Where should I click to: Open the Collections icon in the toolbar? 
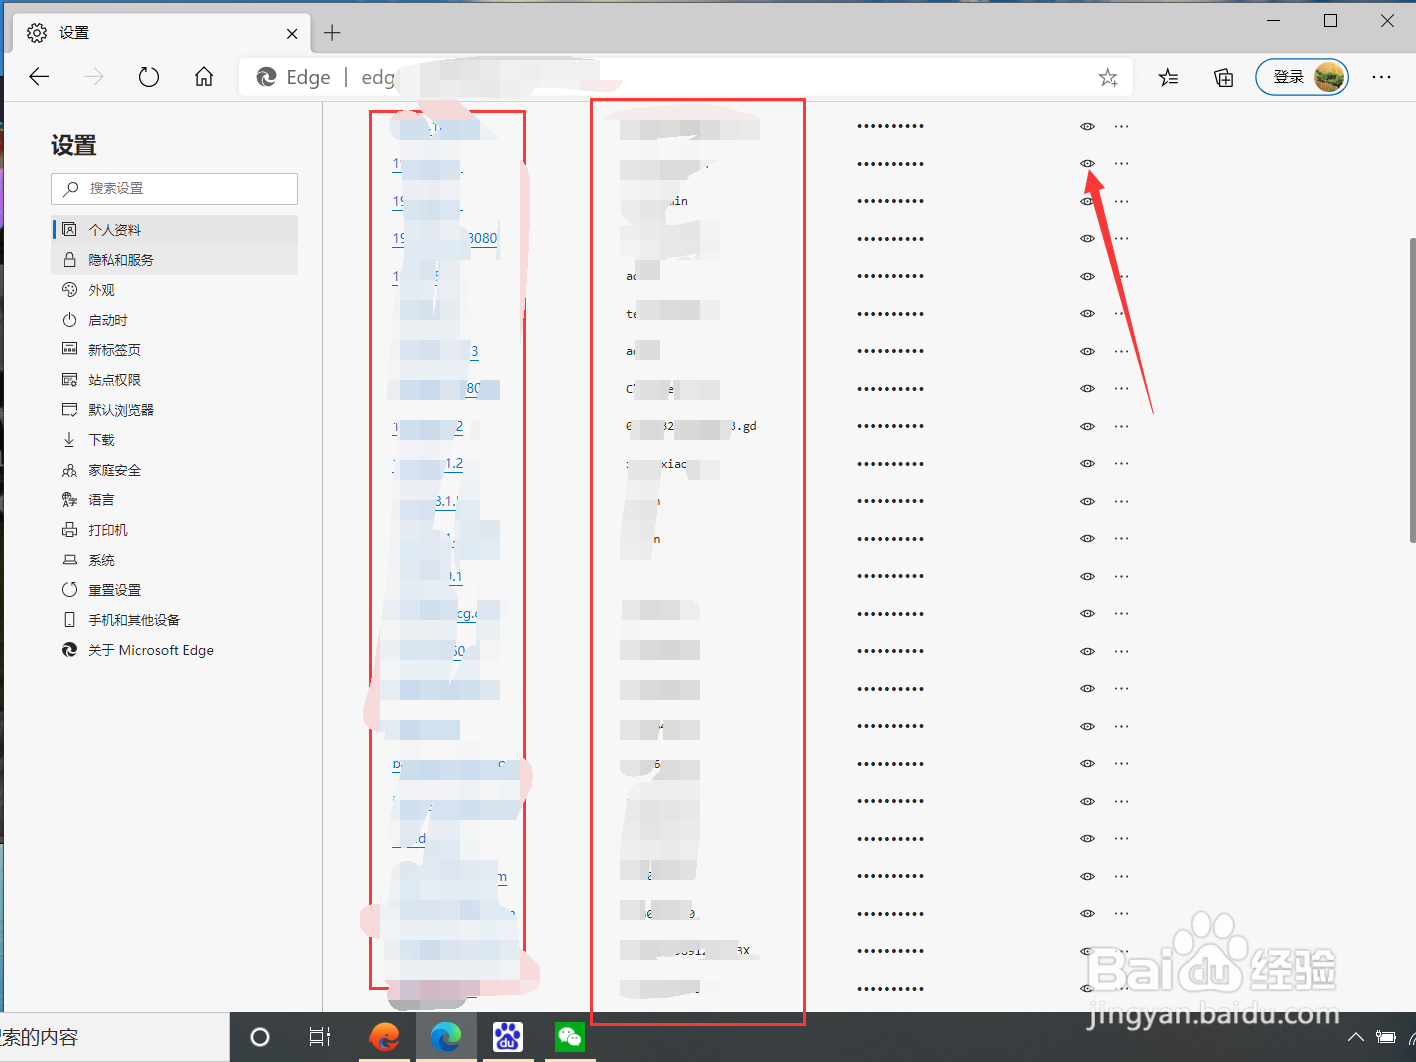click(x=1222, y=77)
